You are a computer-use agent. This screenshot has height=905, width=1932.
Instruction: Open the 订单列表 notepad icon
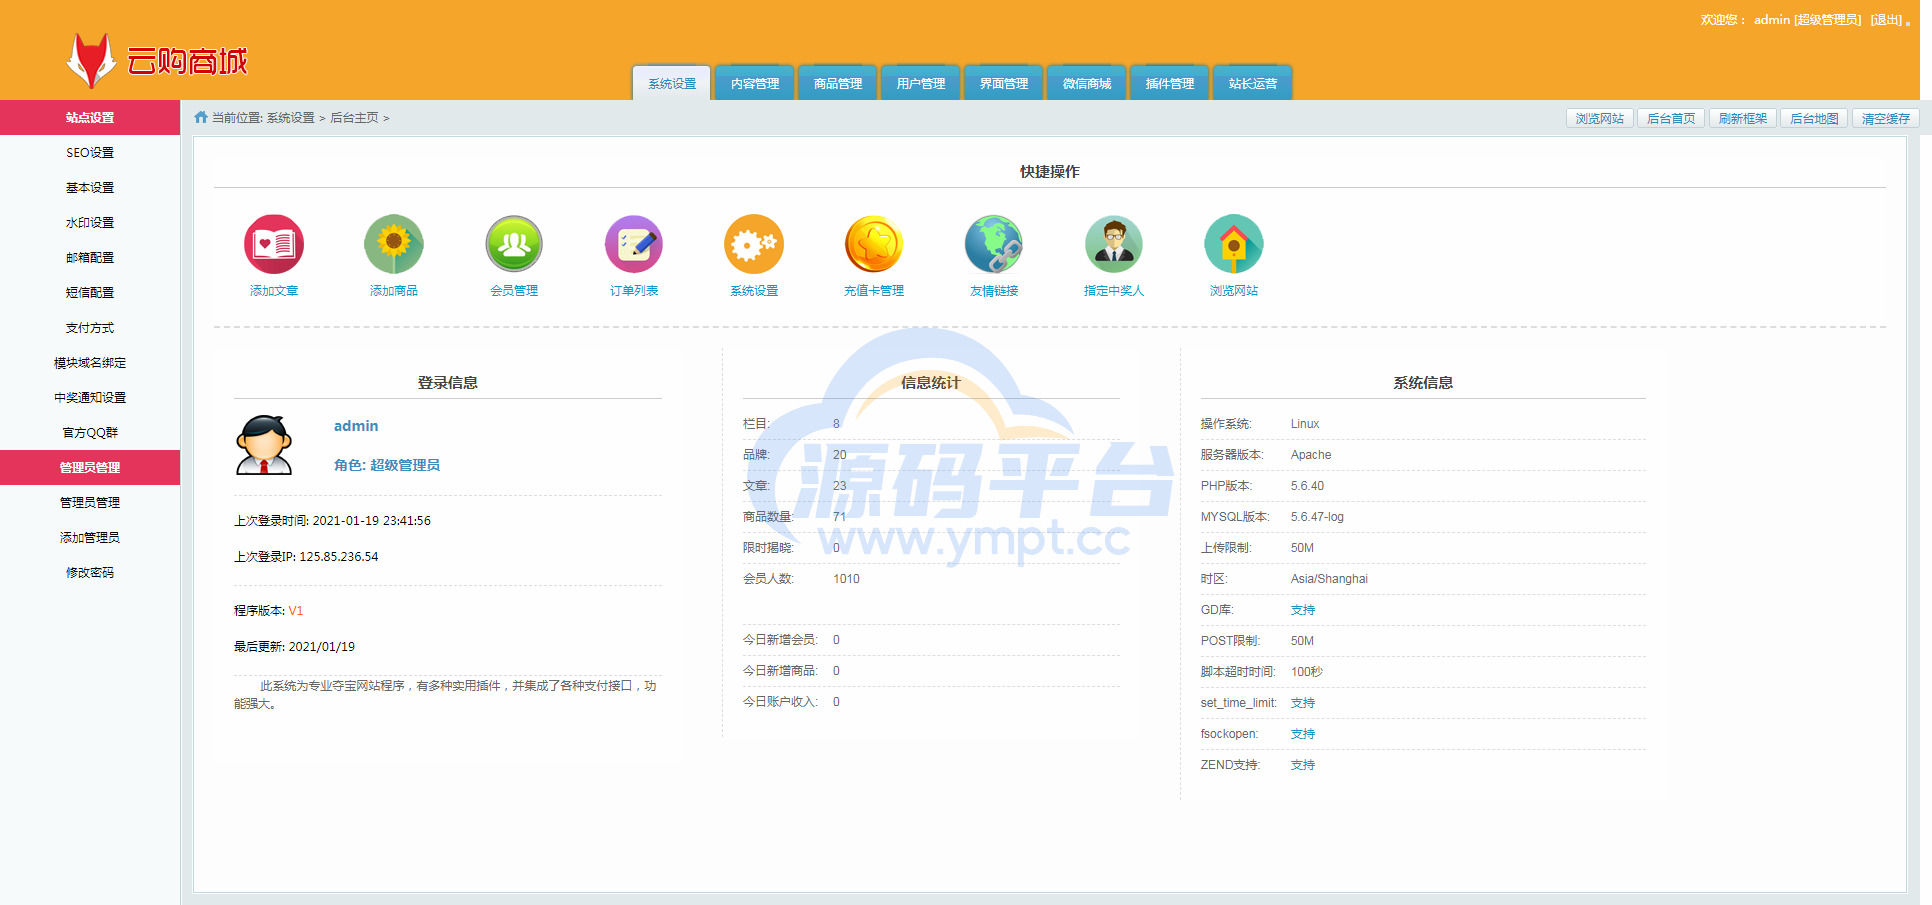point(634,244)
